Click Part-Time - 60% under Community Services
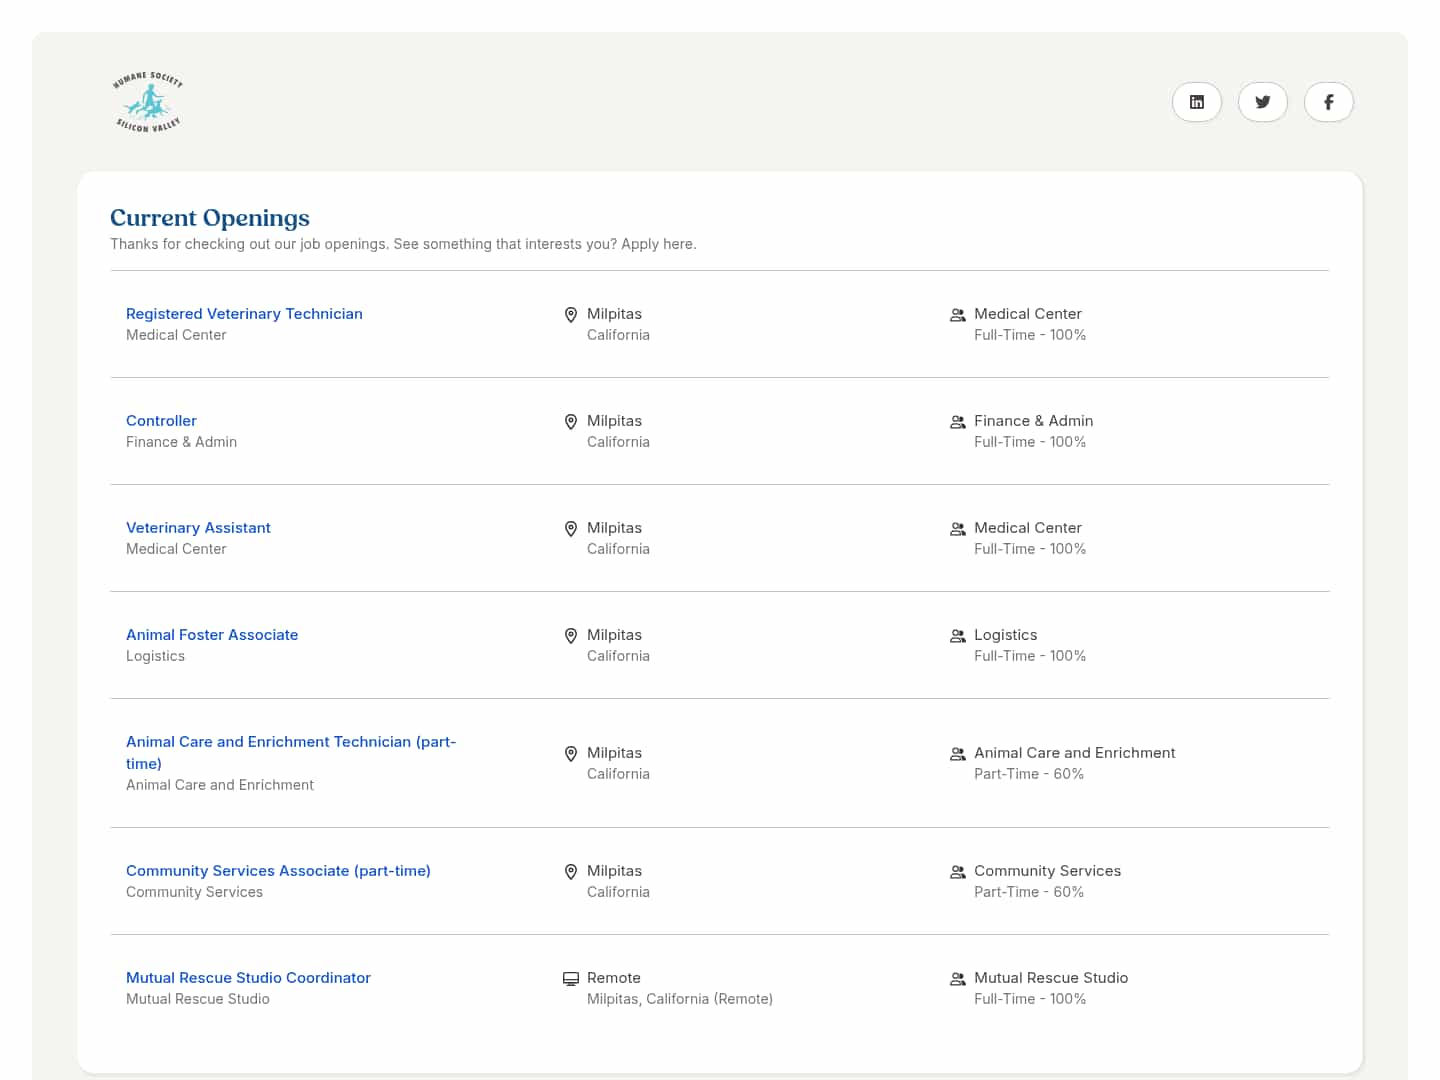This screenshot has width=1440, height=1080. pos(1028,892)
